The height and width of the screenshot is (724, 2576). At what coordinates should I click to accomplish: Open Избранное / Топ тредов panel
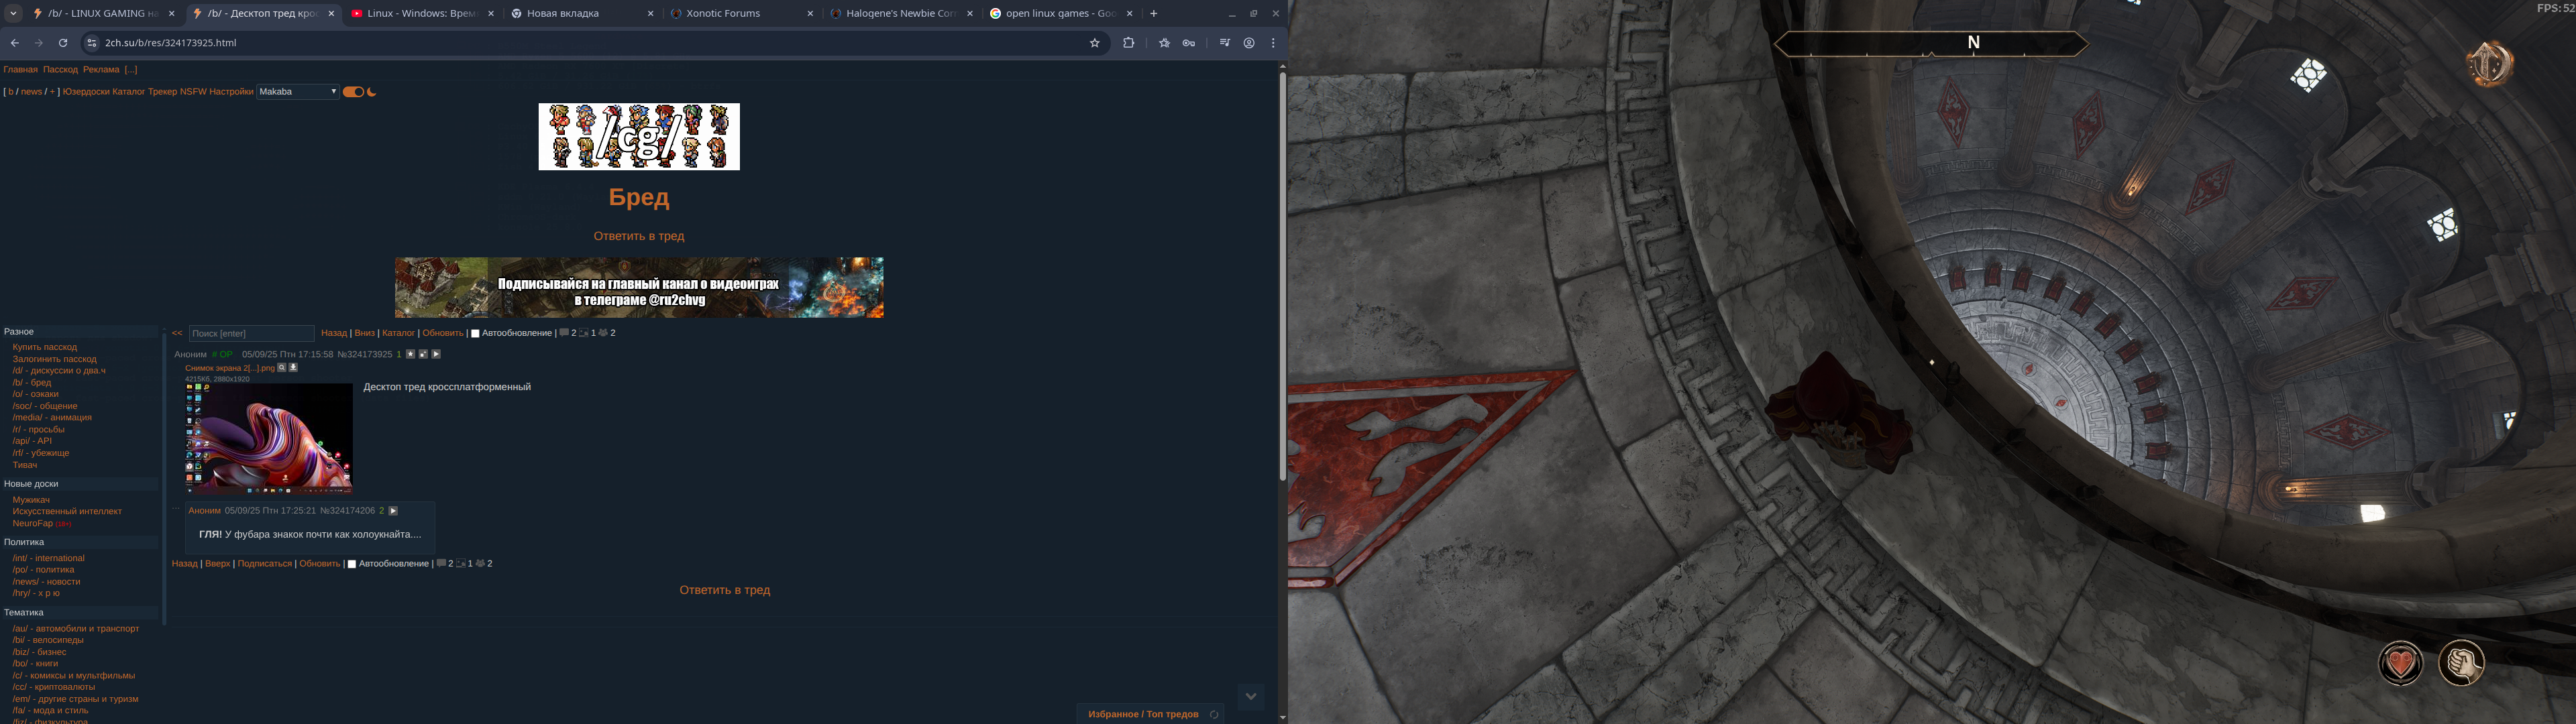pyautogui.click(x=1143, y=714)
